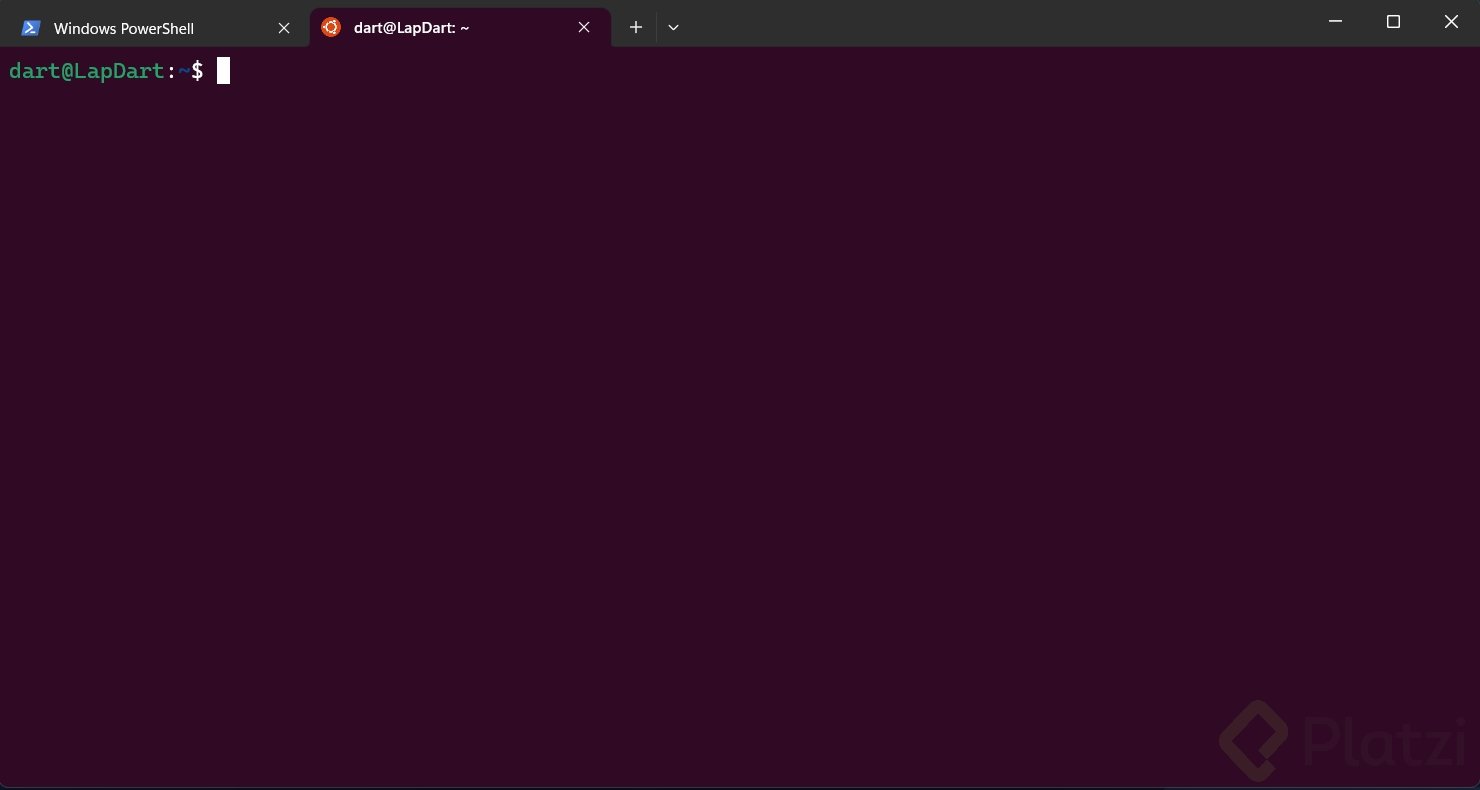Click the dart@LapDart shell prompt text
Image resolution: width=1480 pixels, height=790 pixels.
point(86,70)
